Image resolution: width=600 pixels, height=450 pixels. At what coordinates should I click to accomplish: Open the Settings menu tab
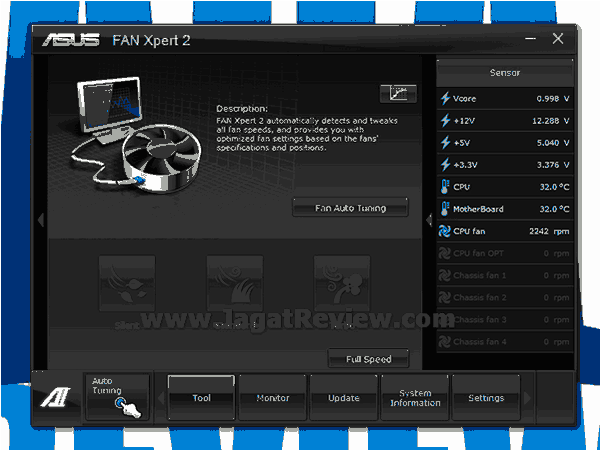point(486,398)
